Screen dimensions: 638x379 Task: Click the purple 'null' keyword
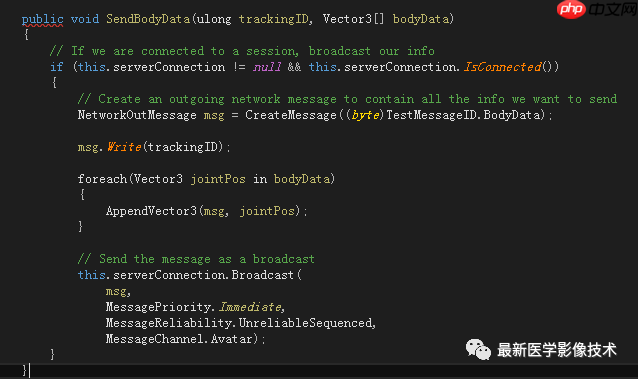coord(267,67)
